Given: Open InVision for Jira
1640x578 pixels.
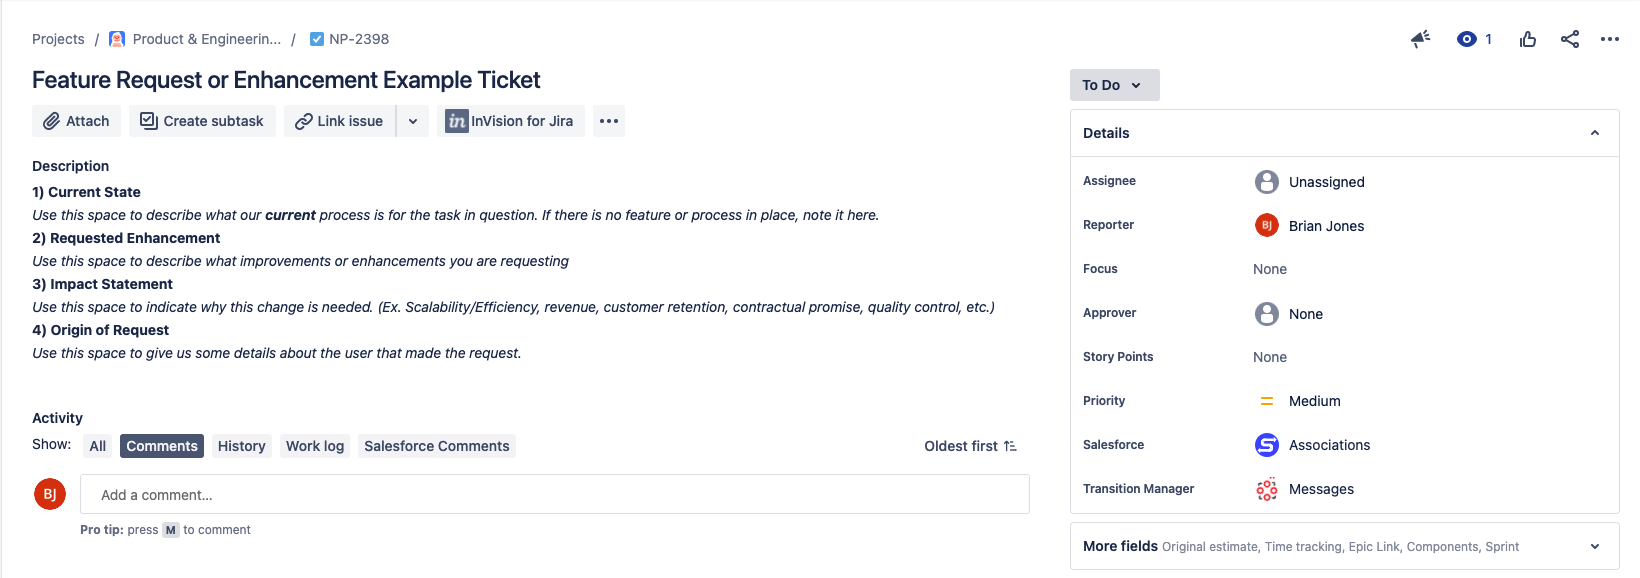Looking at the screenshot, I should [510, 121].
